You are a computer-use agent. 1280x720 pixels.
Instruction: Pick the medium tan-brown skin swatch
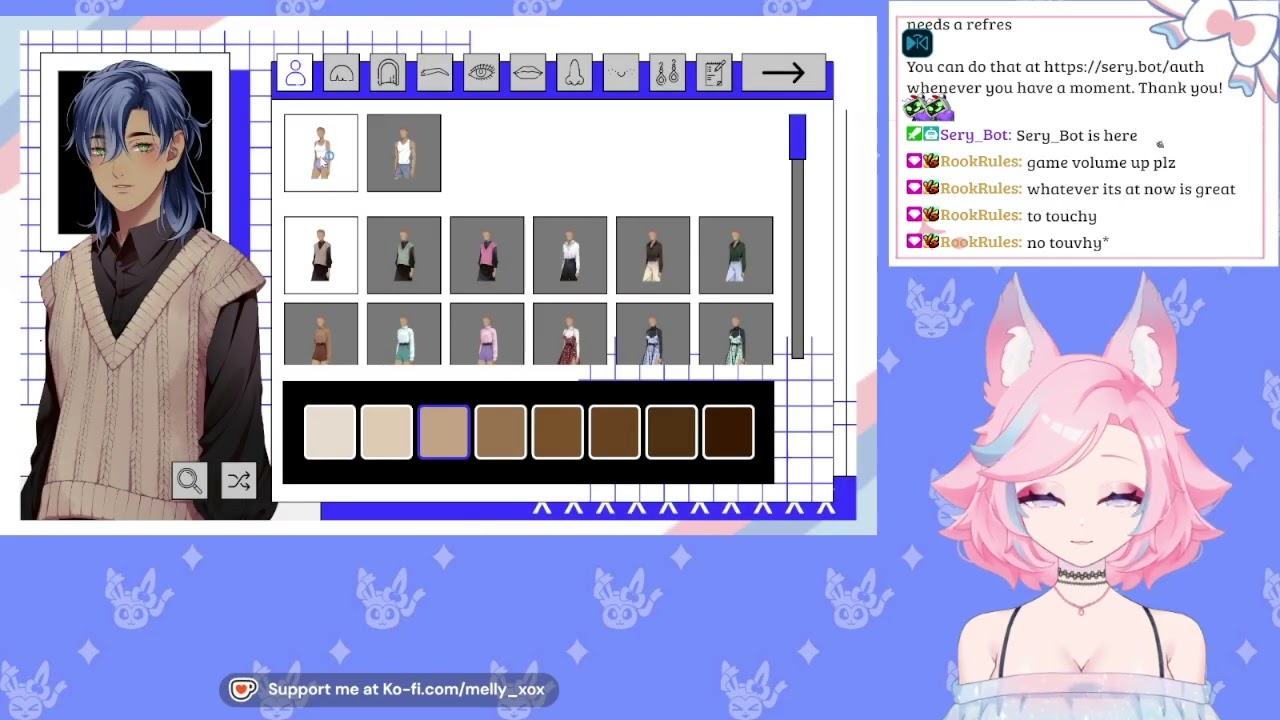tap(501, 432)
